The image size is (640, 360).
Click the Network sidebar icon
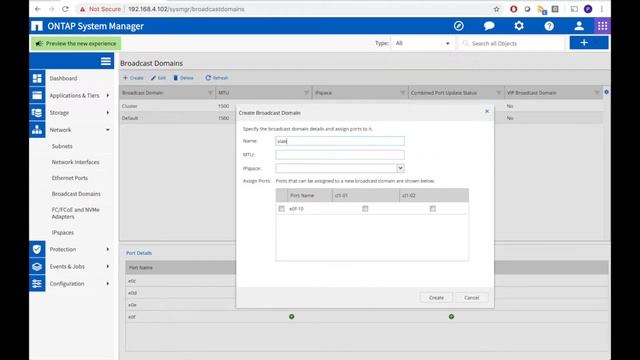(37, 130)
